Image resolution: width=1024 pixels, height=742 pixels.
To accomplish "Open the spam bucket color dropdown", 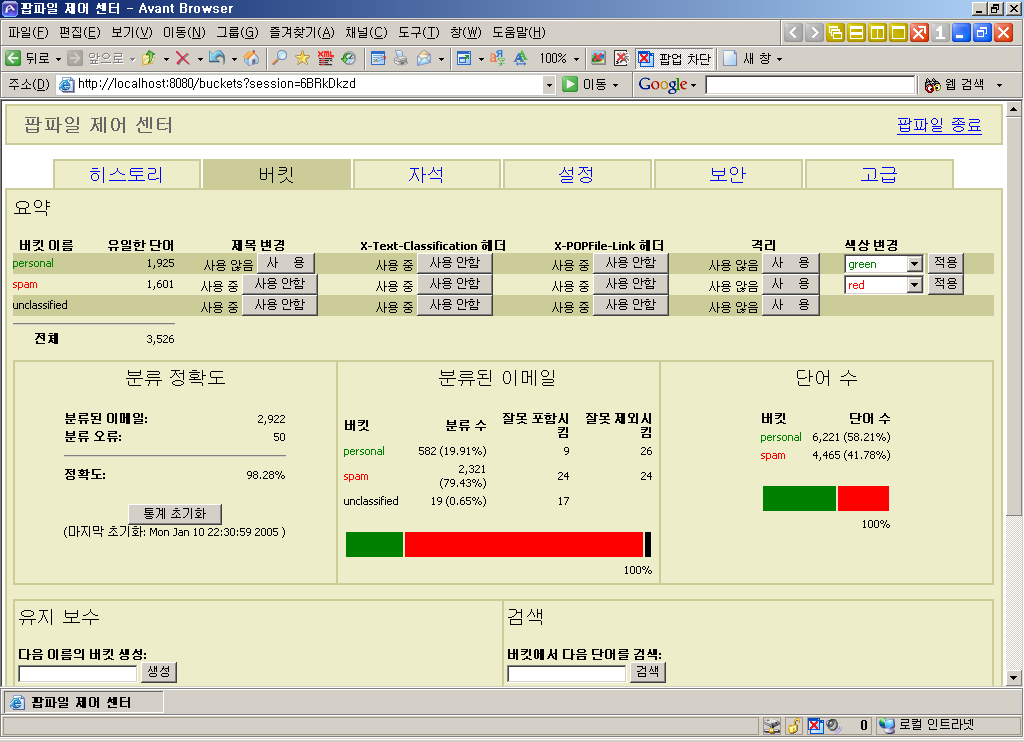I will coord(914,285).
